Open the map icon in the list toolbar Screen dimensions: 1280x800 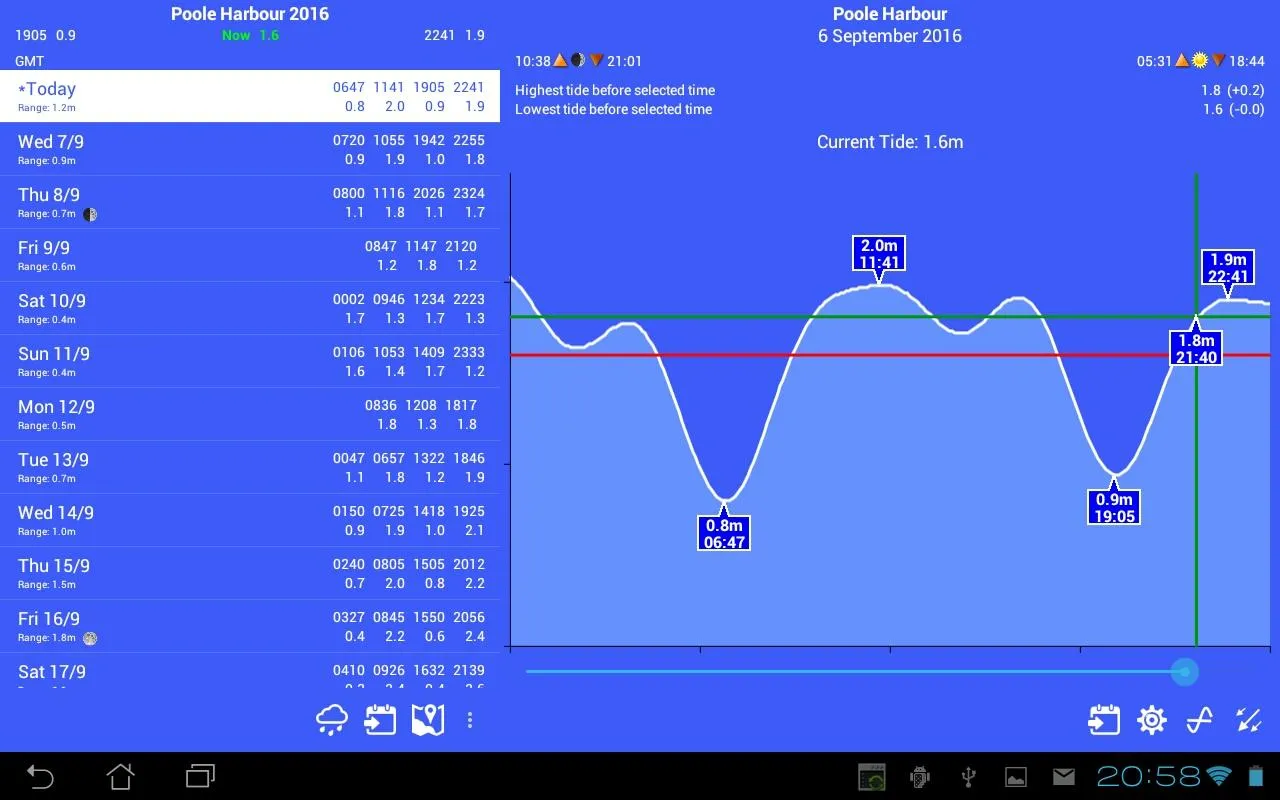[428, 720]
